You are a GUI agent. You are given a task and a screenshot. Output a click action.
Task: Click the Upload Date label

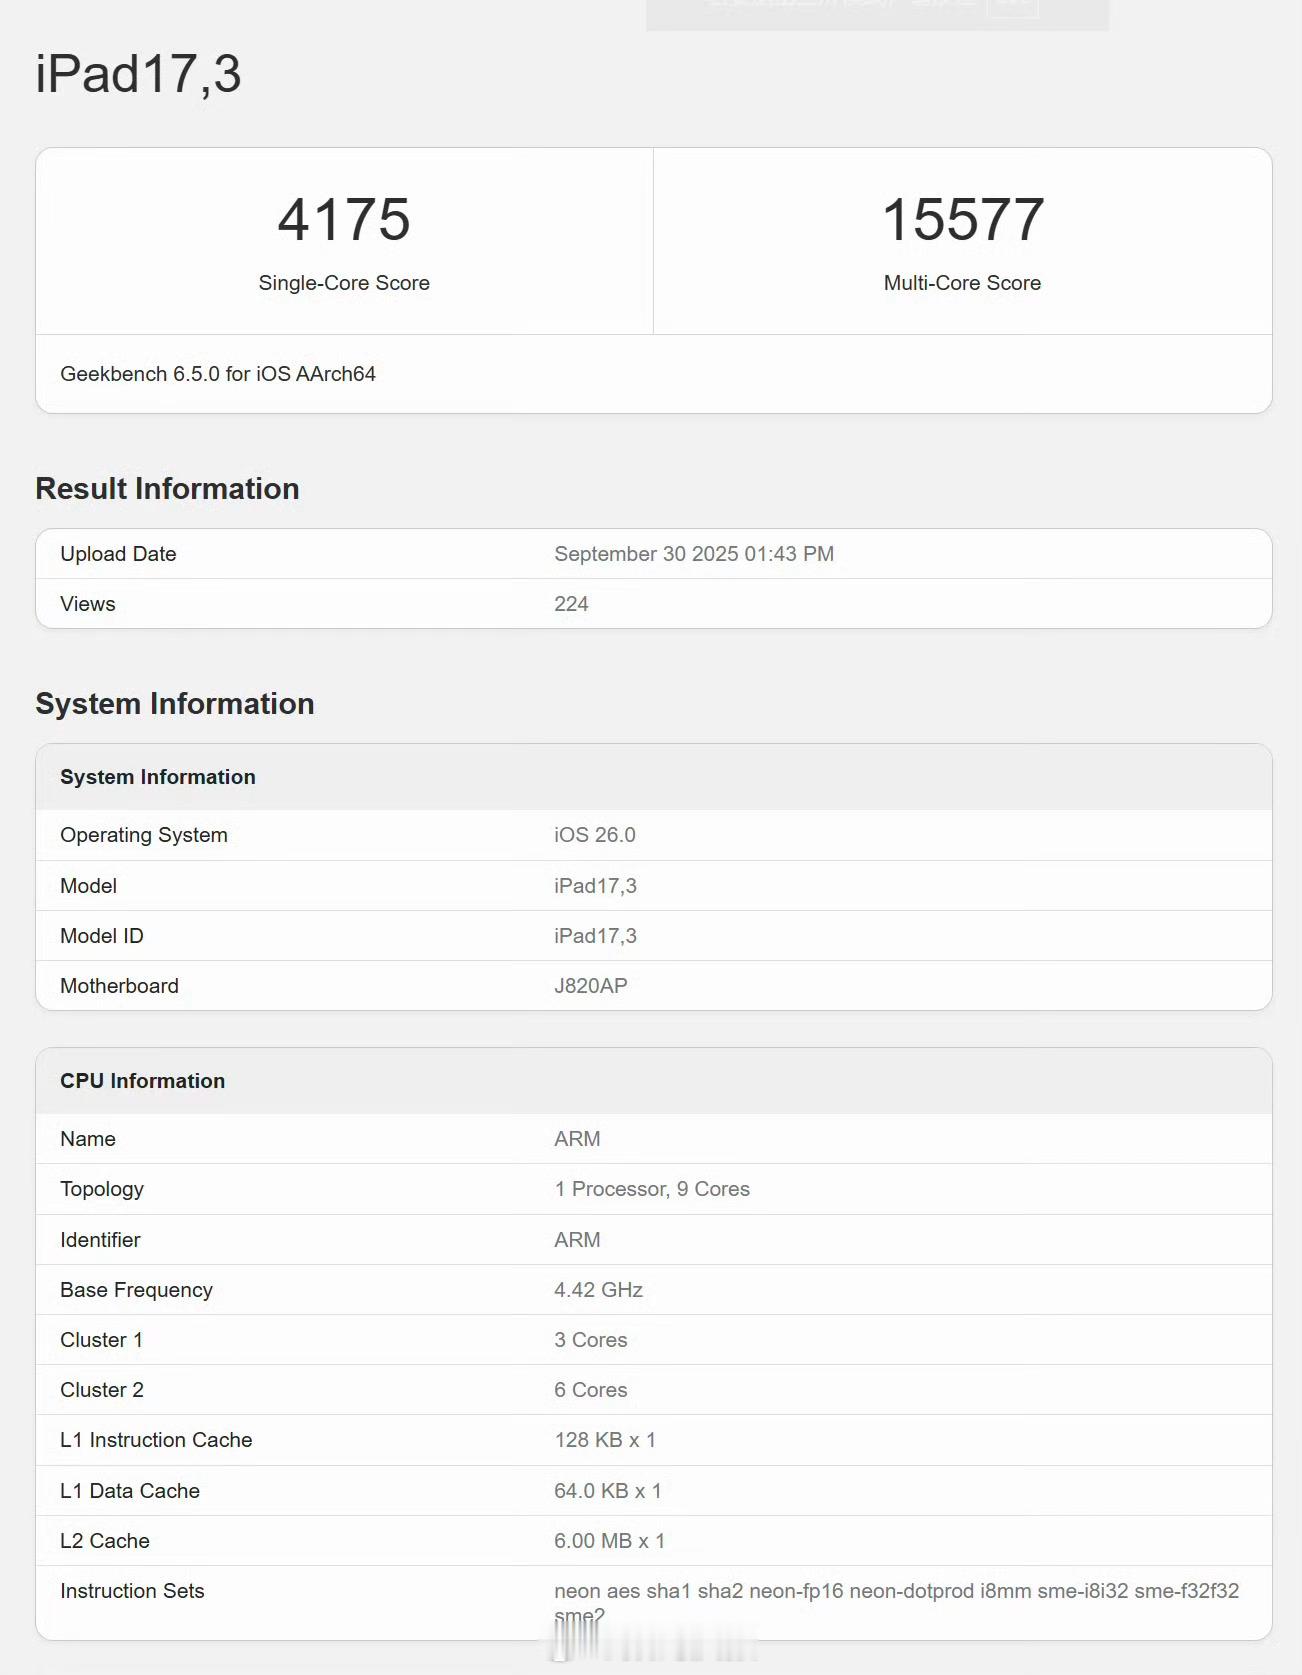[x=118, y=554]
